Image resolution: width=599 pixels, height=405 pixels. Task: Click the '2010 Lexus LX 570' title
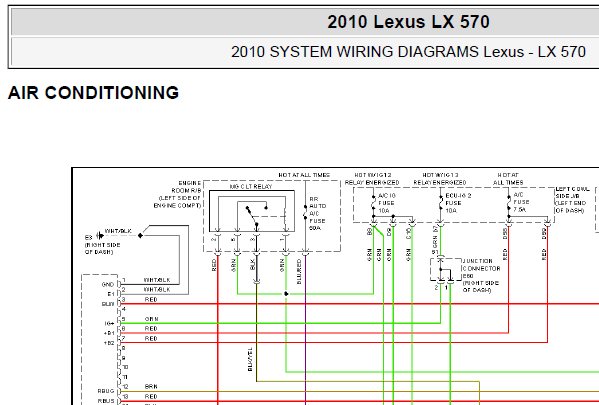pos(408,22)
